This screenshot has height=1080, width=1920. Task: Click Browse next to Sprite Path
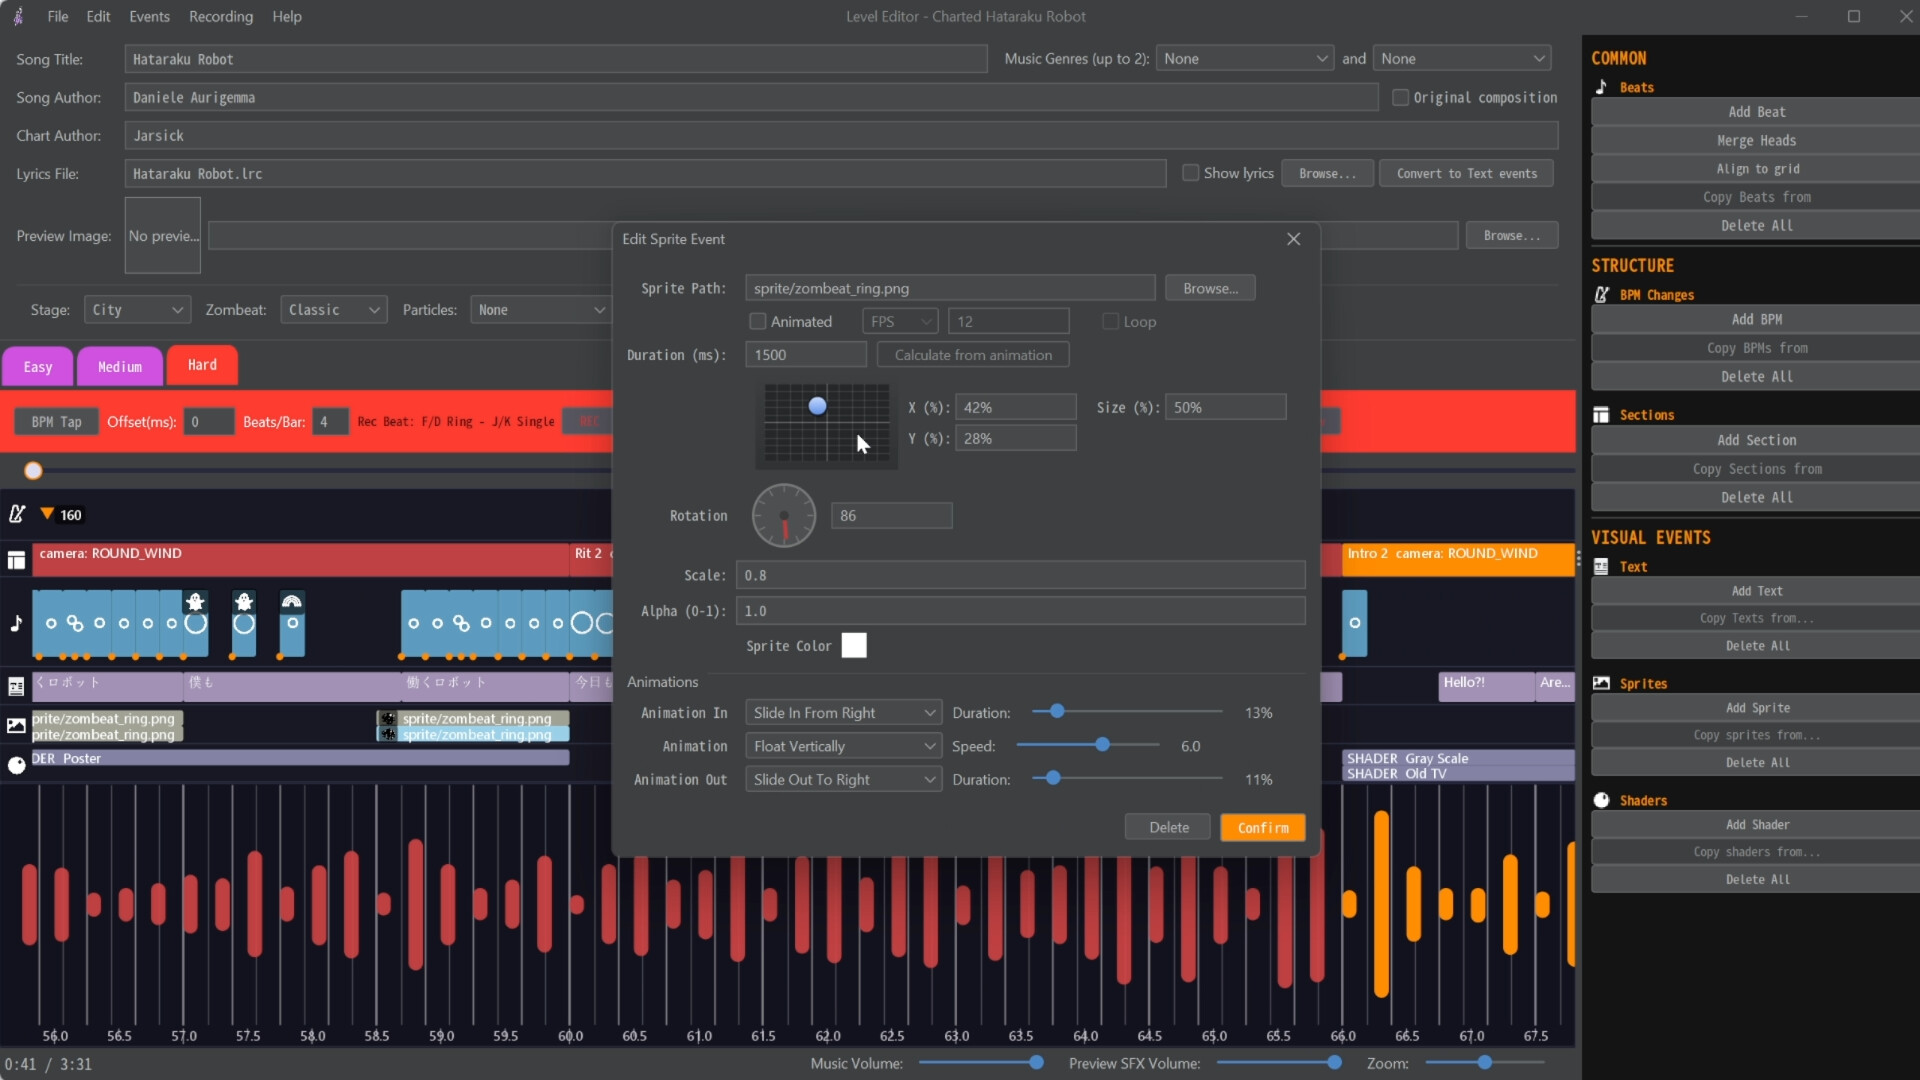tap(1210, 288)
